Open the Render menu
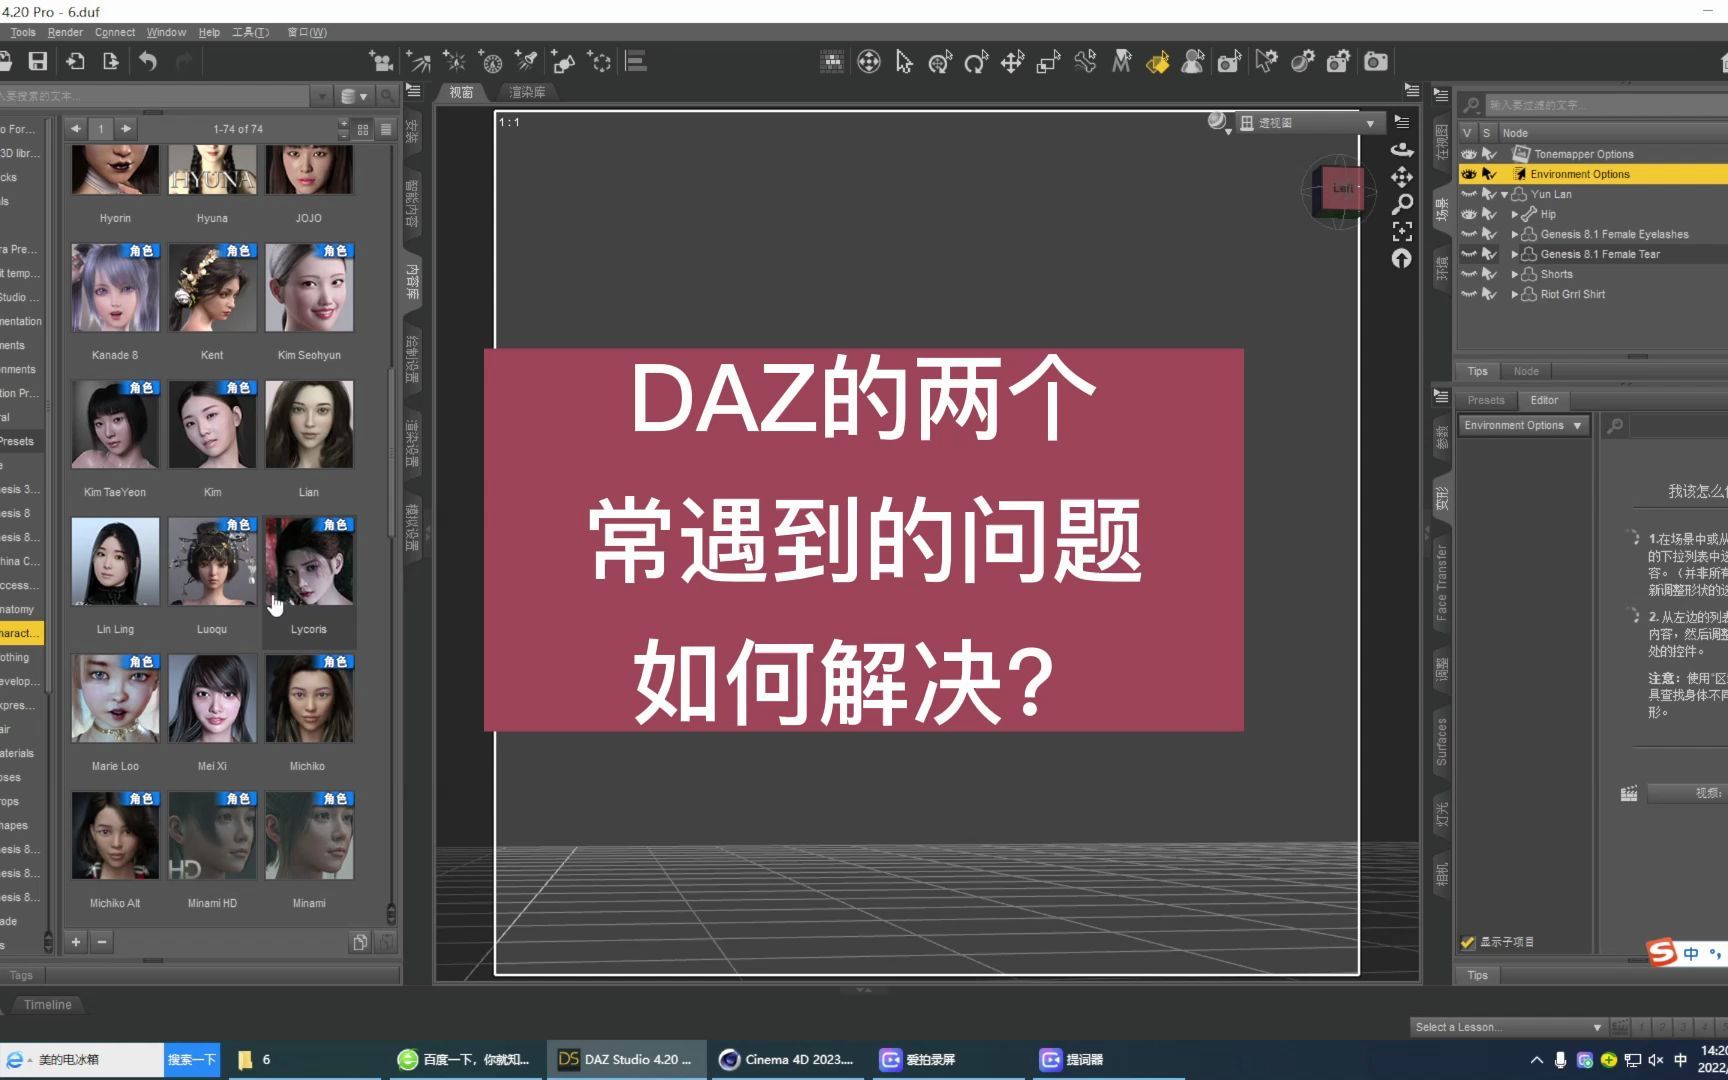The height and width of the screenshot is (1080, 1728). pyautogui.click(x=65, y=32)
